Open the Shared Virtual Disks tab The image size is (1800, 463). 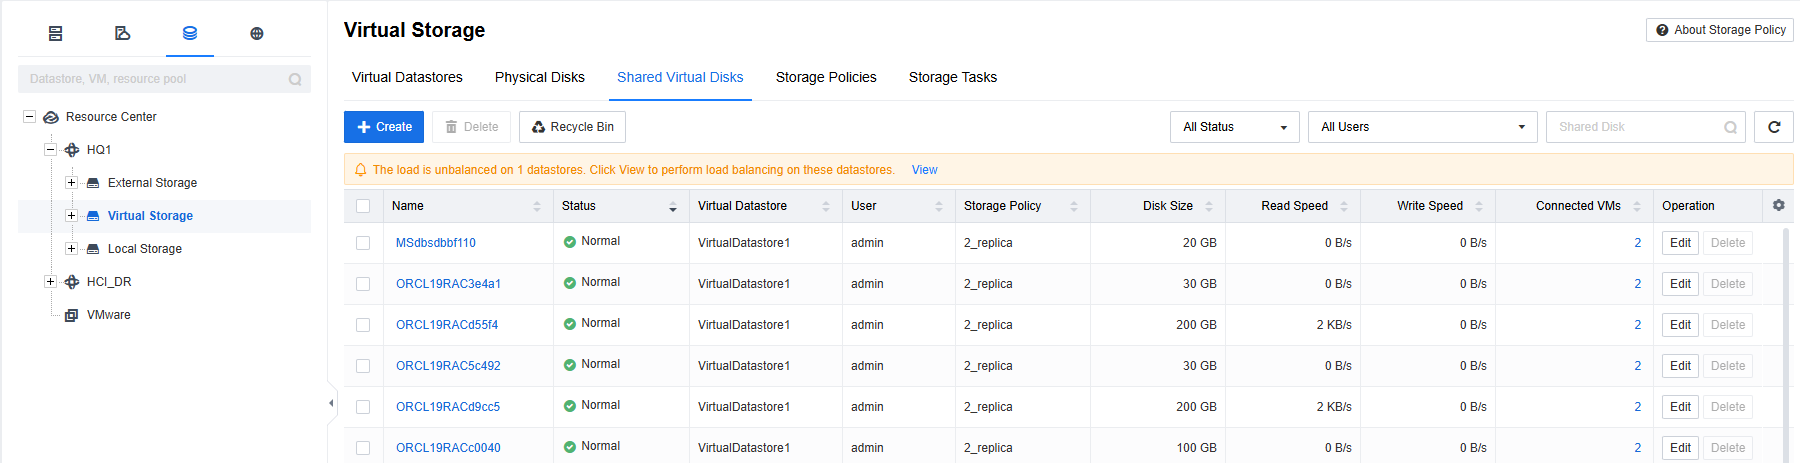tap(680, 77)
